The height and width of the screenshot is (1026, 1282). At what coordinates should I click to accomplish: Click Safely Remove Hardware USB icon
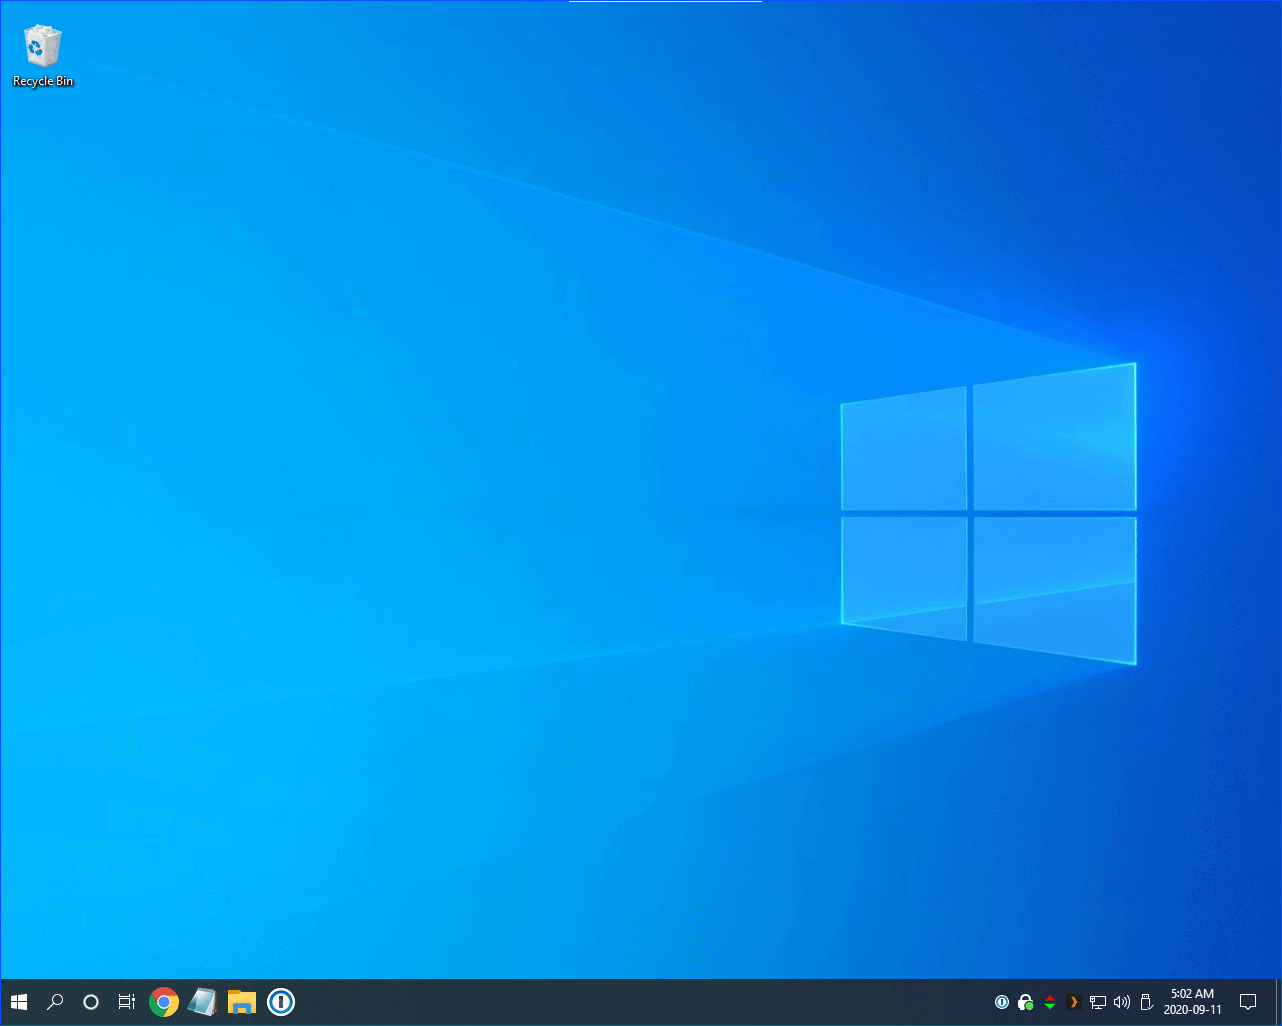[1146, 1002]
